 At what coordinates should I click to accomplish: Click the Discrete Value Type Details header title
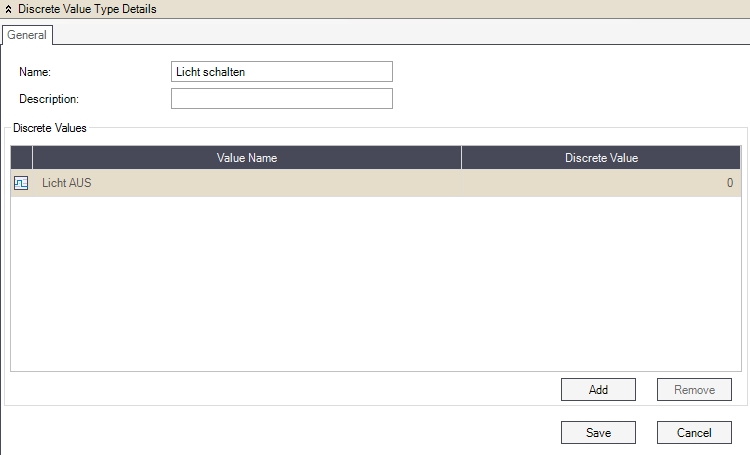[87, 9]
